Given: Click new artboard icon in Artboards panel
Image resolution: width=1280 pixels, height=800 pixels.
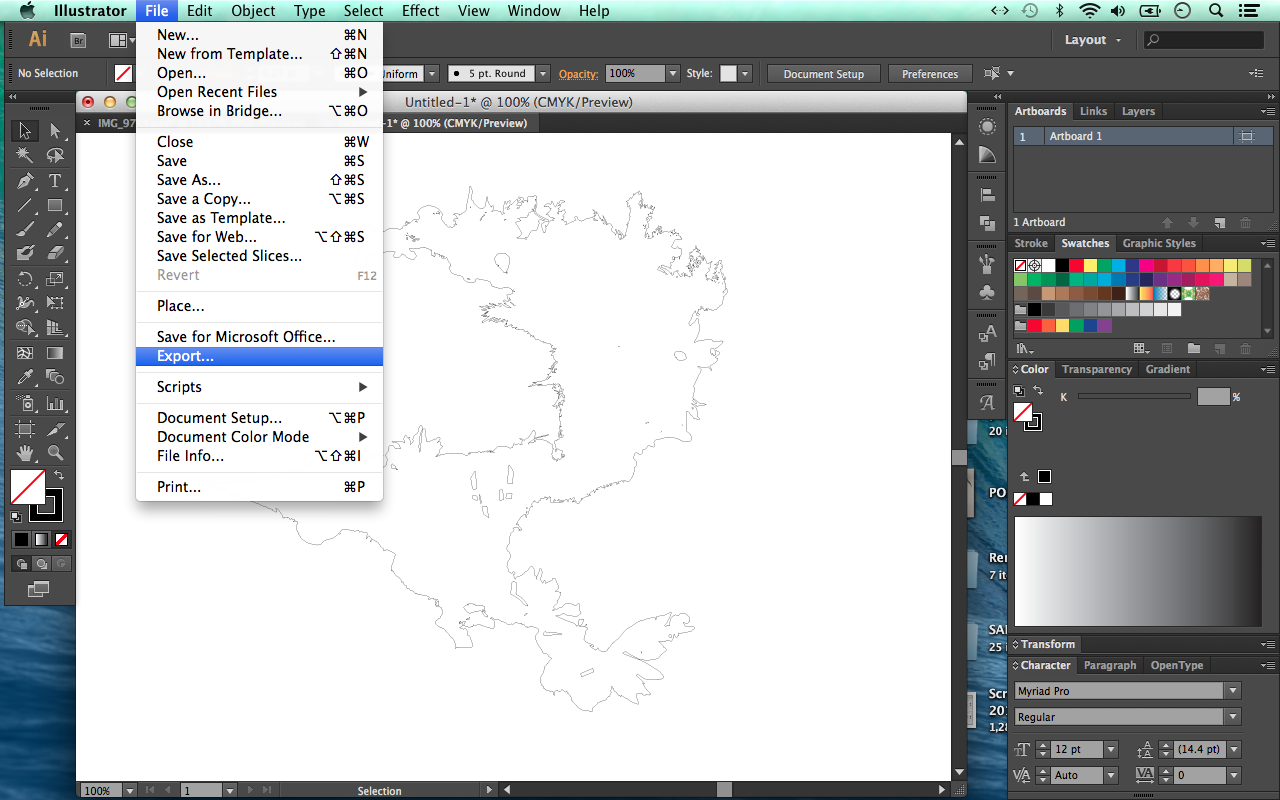Looking at the screenshot, I should tap(1219, 222).
